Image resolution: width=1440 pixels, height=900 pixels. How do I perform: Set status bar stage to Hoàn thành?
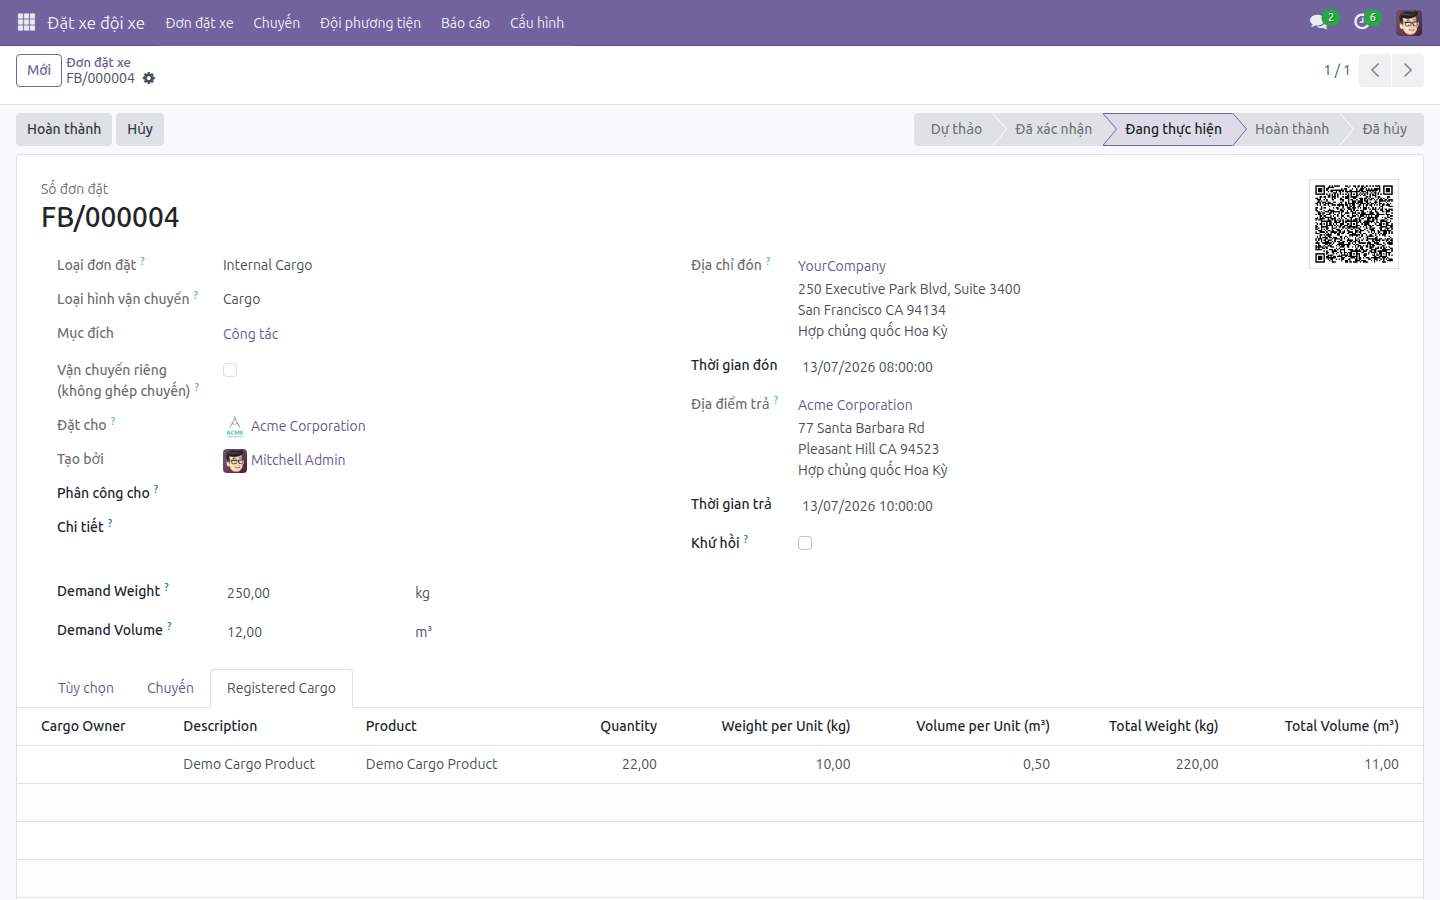pyautogui.click(x=1291, y=129)
